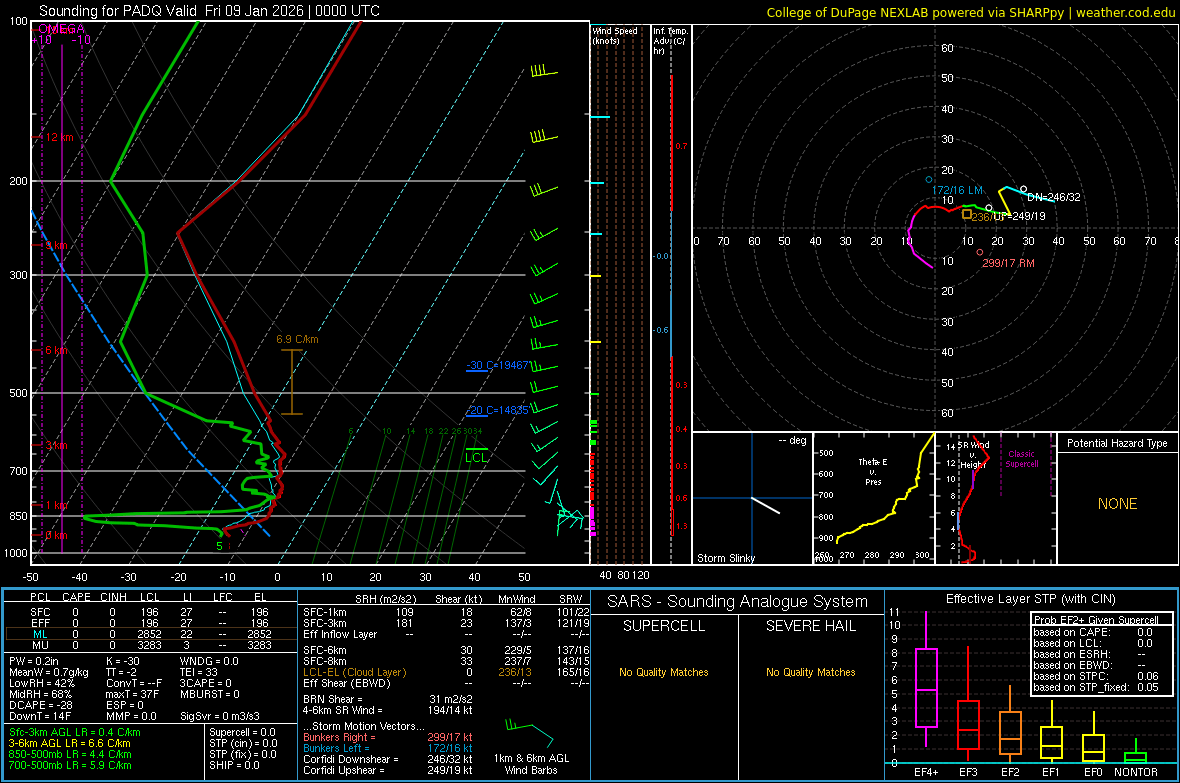Click the Wind Speed (knots) panel header
Image resolution: width=1180 pixels, height=783 pixels.
click(615, 35)
